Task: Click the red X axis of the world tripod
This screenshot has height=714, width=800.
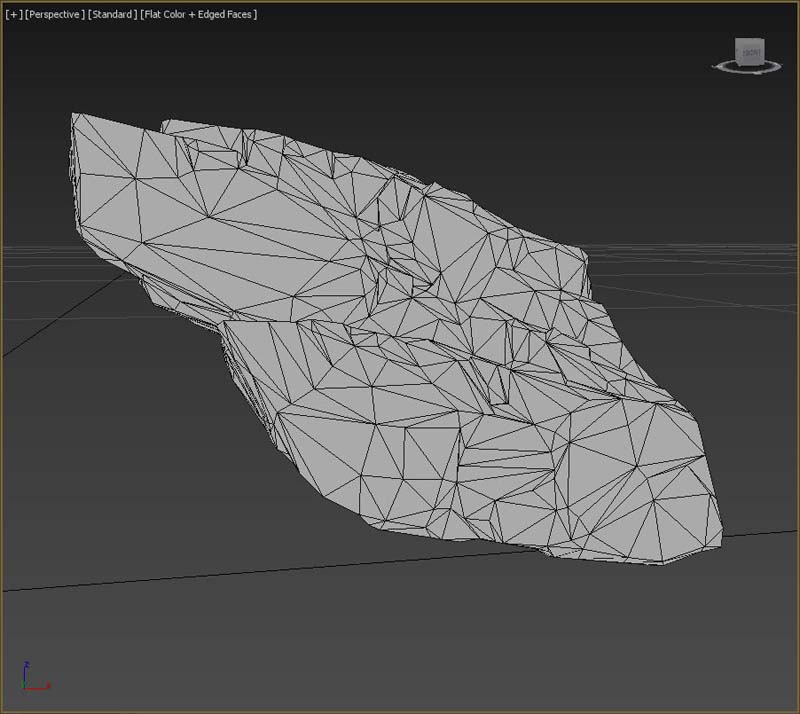Action: [38, 687]
